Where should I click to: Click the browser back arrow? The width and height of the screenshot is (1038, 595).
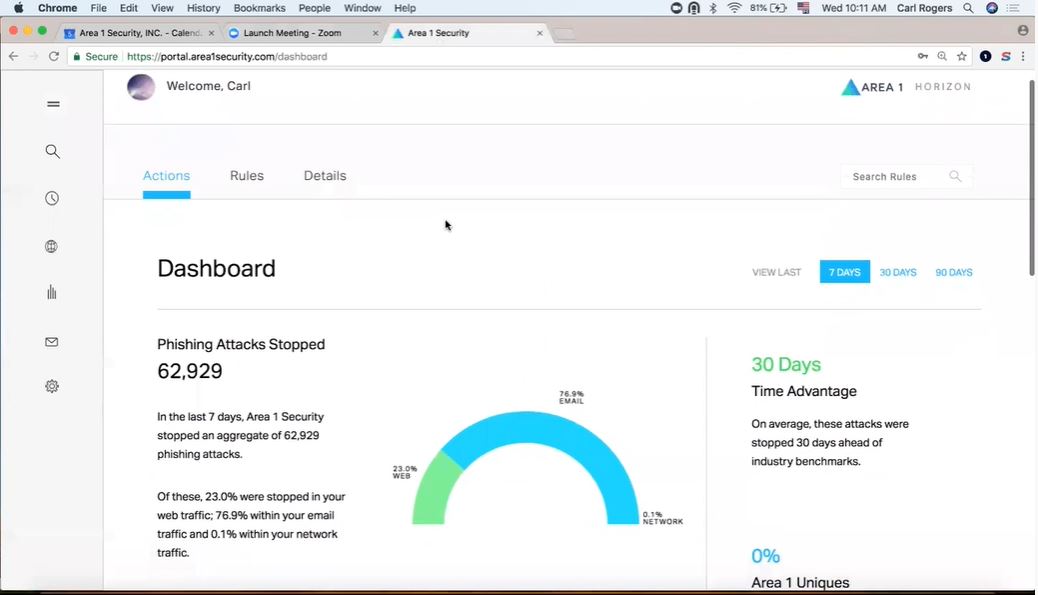pos(13,56)
